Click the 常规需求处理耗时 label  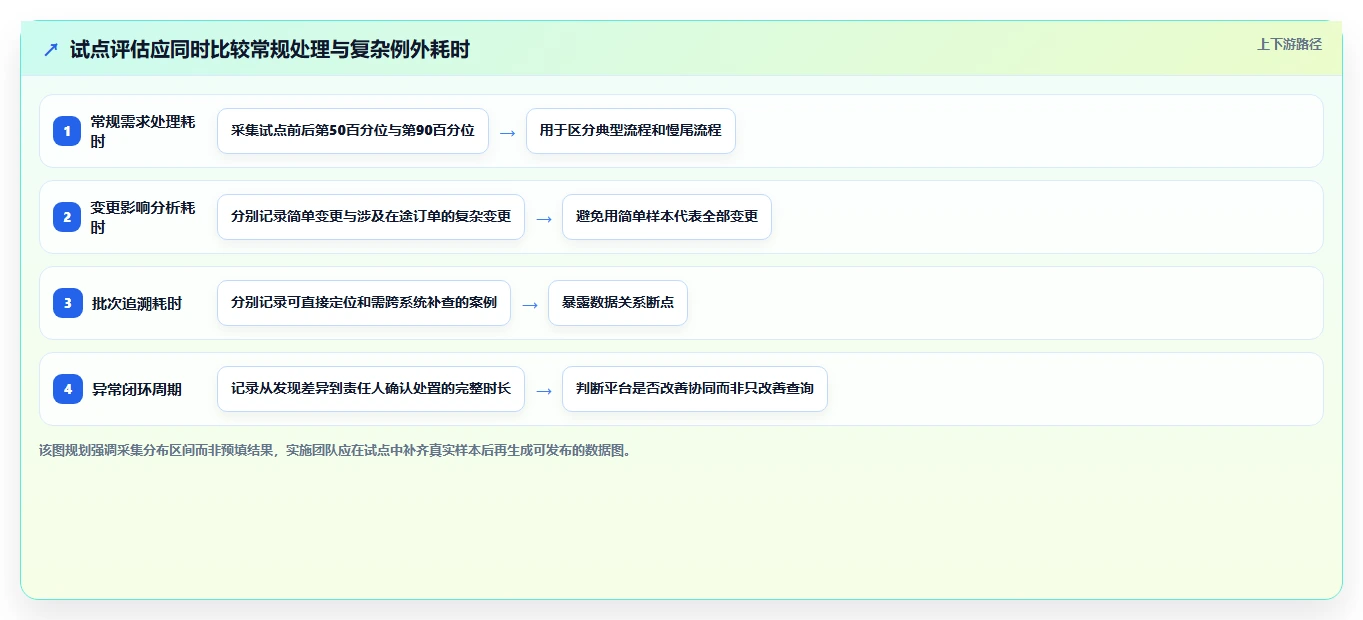pyautogui.click(x=143, y=131)
